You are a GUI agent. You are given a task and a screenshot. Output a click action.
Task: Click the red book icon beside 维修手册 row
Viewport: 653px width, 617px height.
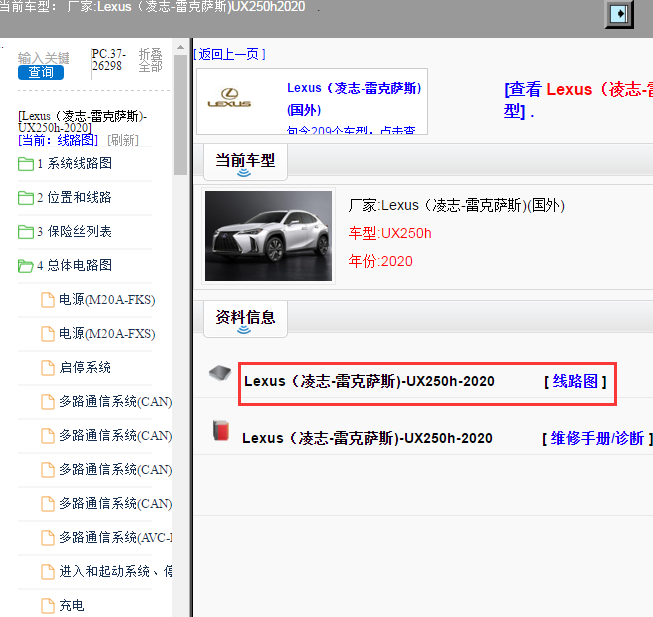221,430
